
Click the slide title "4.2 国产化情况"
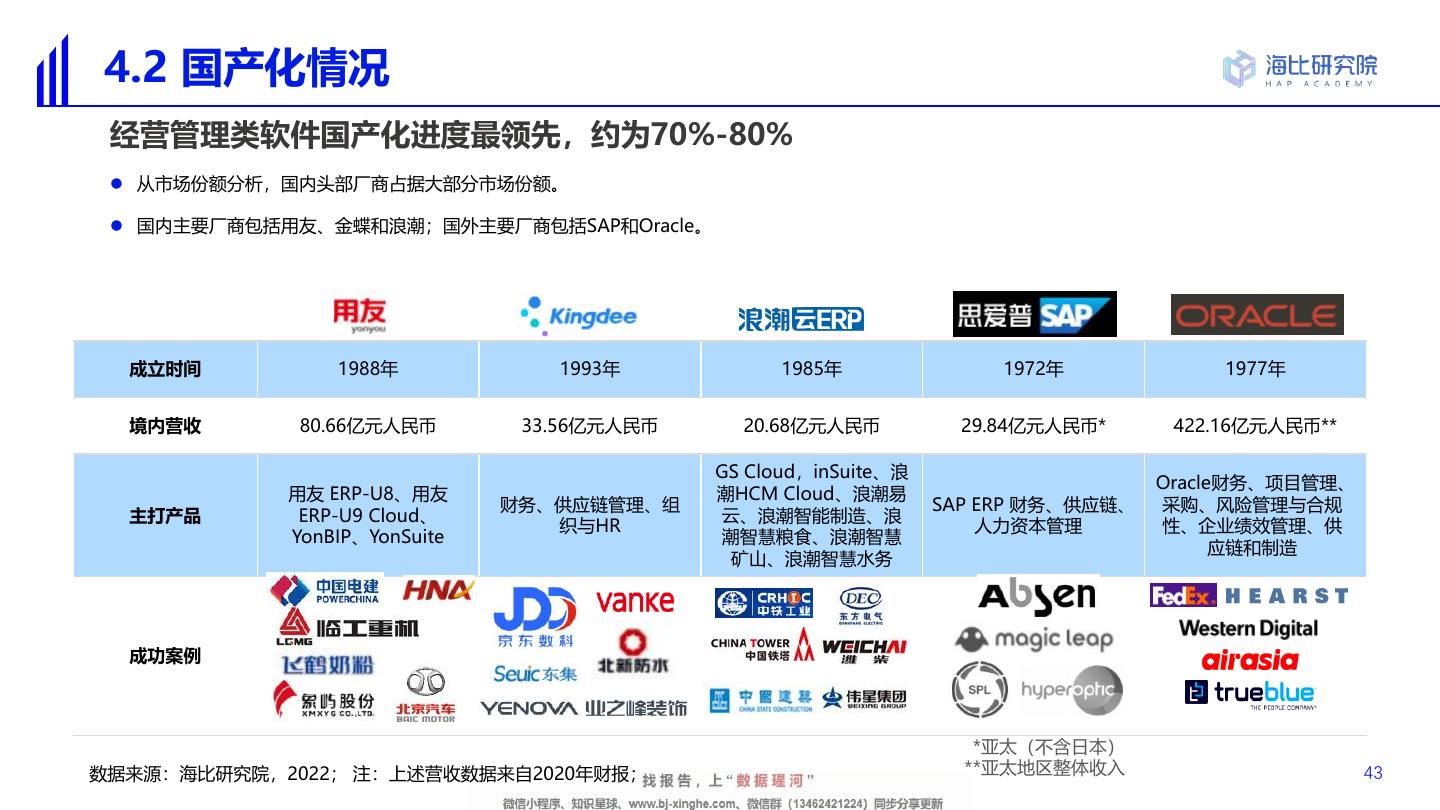pos(246,68)
